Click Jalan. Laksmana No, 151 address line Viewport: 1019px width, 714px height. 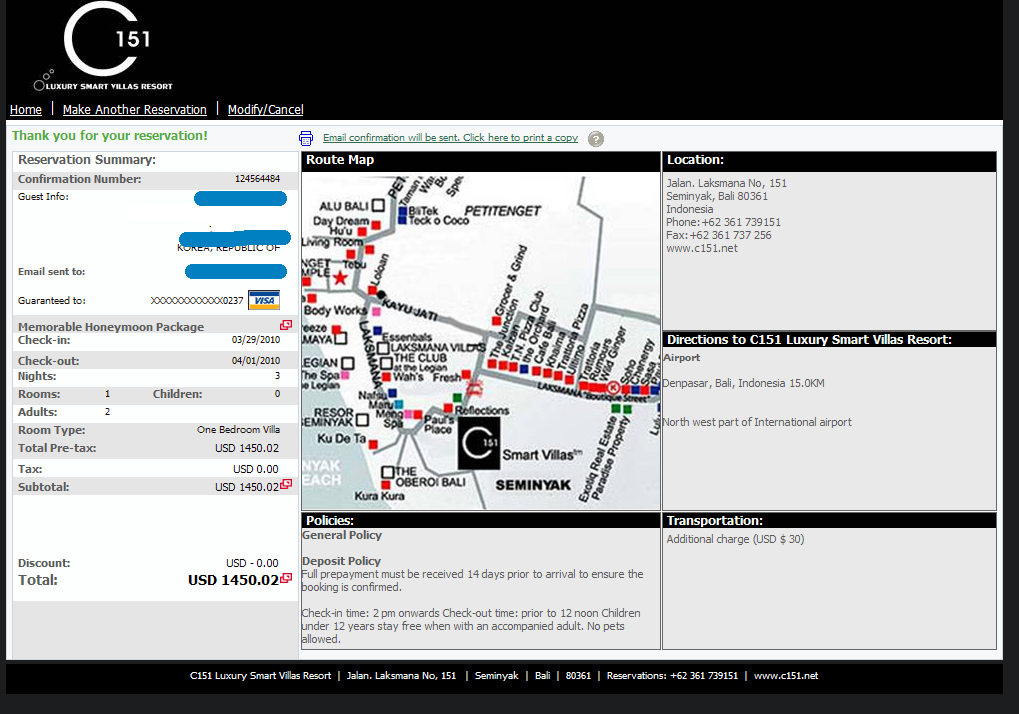tap(727, 183)
